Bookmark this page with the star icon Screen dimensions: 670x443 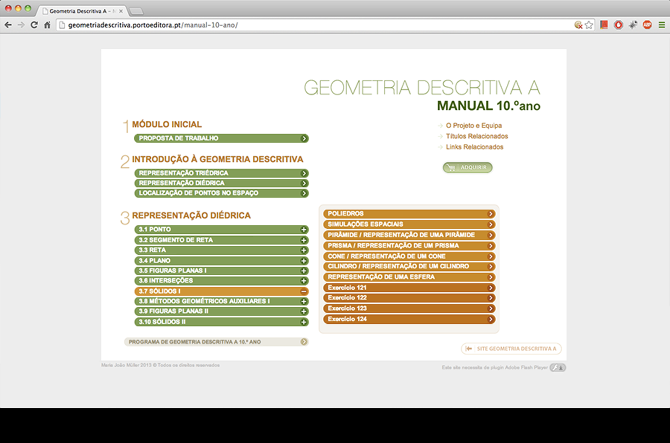click(x=590, y=24)
